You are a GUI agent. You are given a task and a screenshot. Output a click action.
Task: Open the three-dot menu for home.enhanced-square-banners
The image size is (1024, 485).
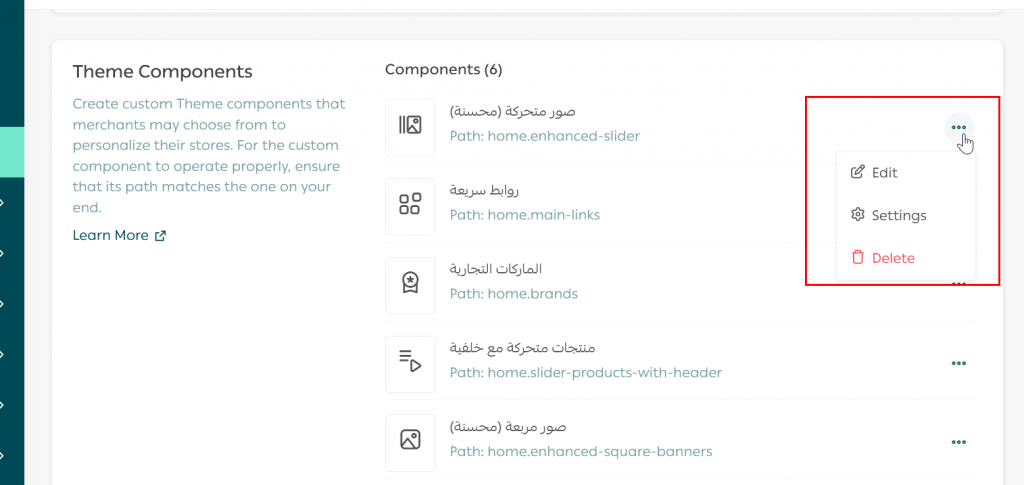[x=958, y=442]
